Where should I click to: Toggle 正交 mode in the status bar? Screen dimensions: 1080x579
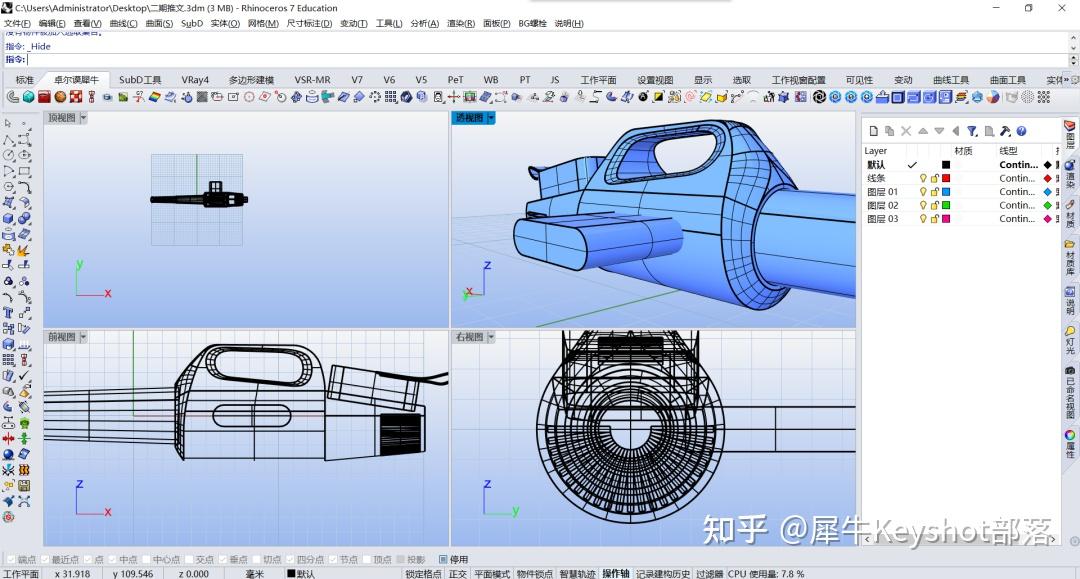(456, 573)
